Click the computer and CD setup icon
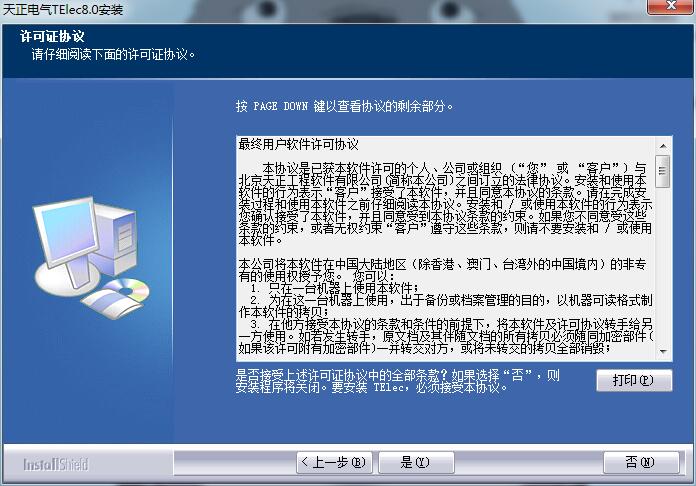The width and height of the screenshot is (696, 486). [x=90, y=253]
